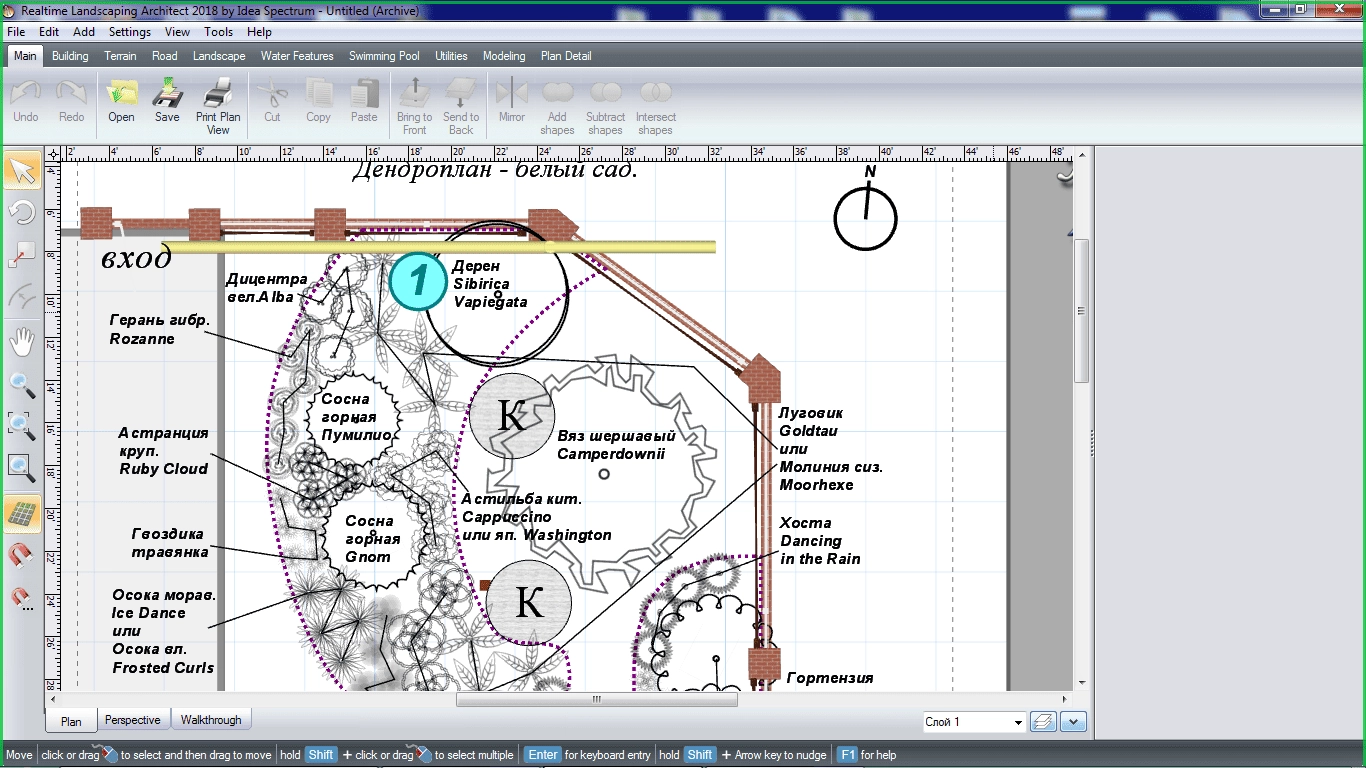The image size is (1366, 768).
Task: Select the вход text label
Action: 136,259
